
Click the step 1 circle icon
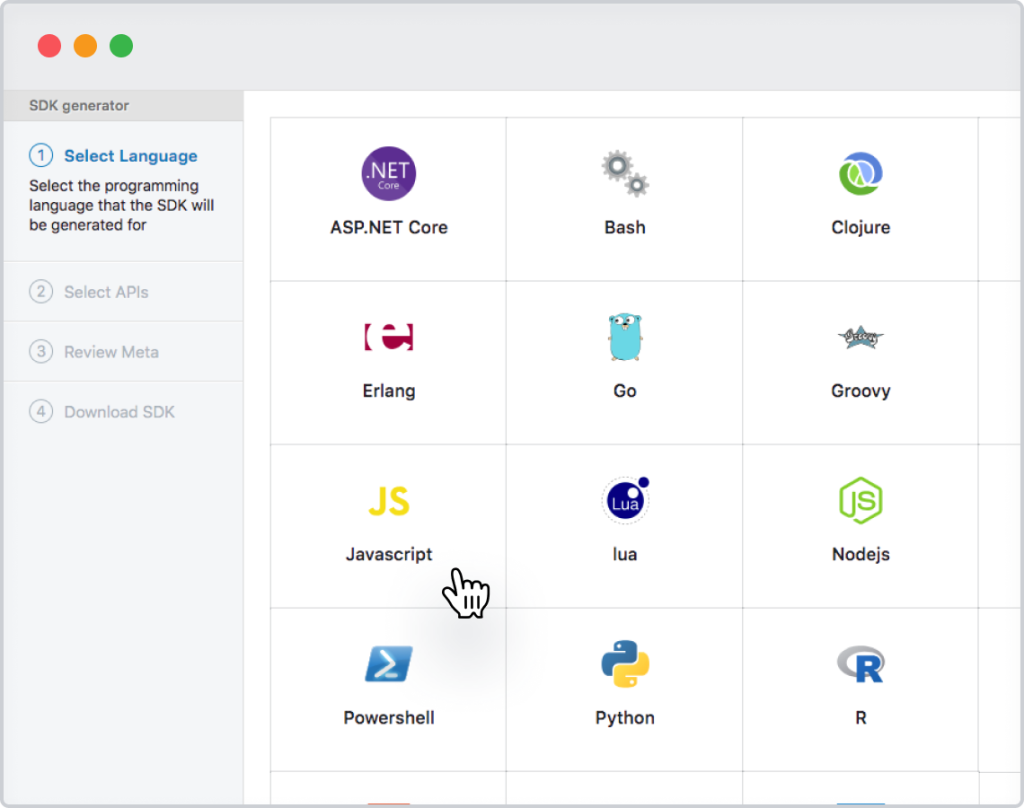41,155
